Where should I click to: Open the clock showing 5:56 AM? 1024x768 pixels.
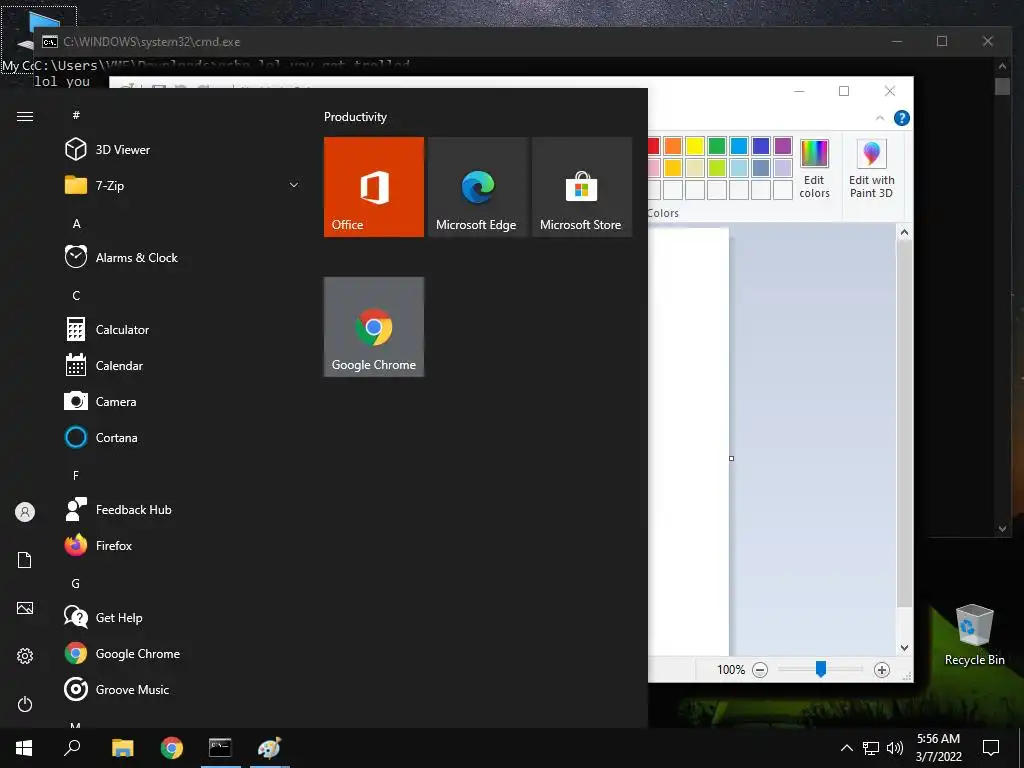pos(938,748)
